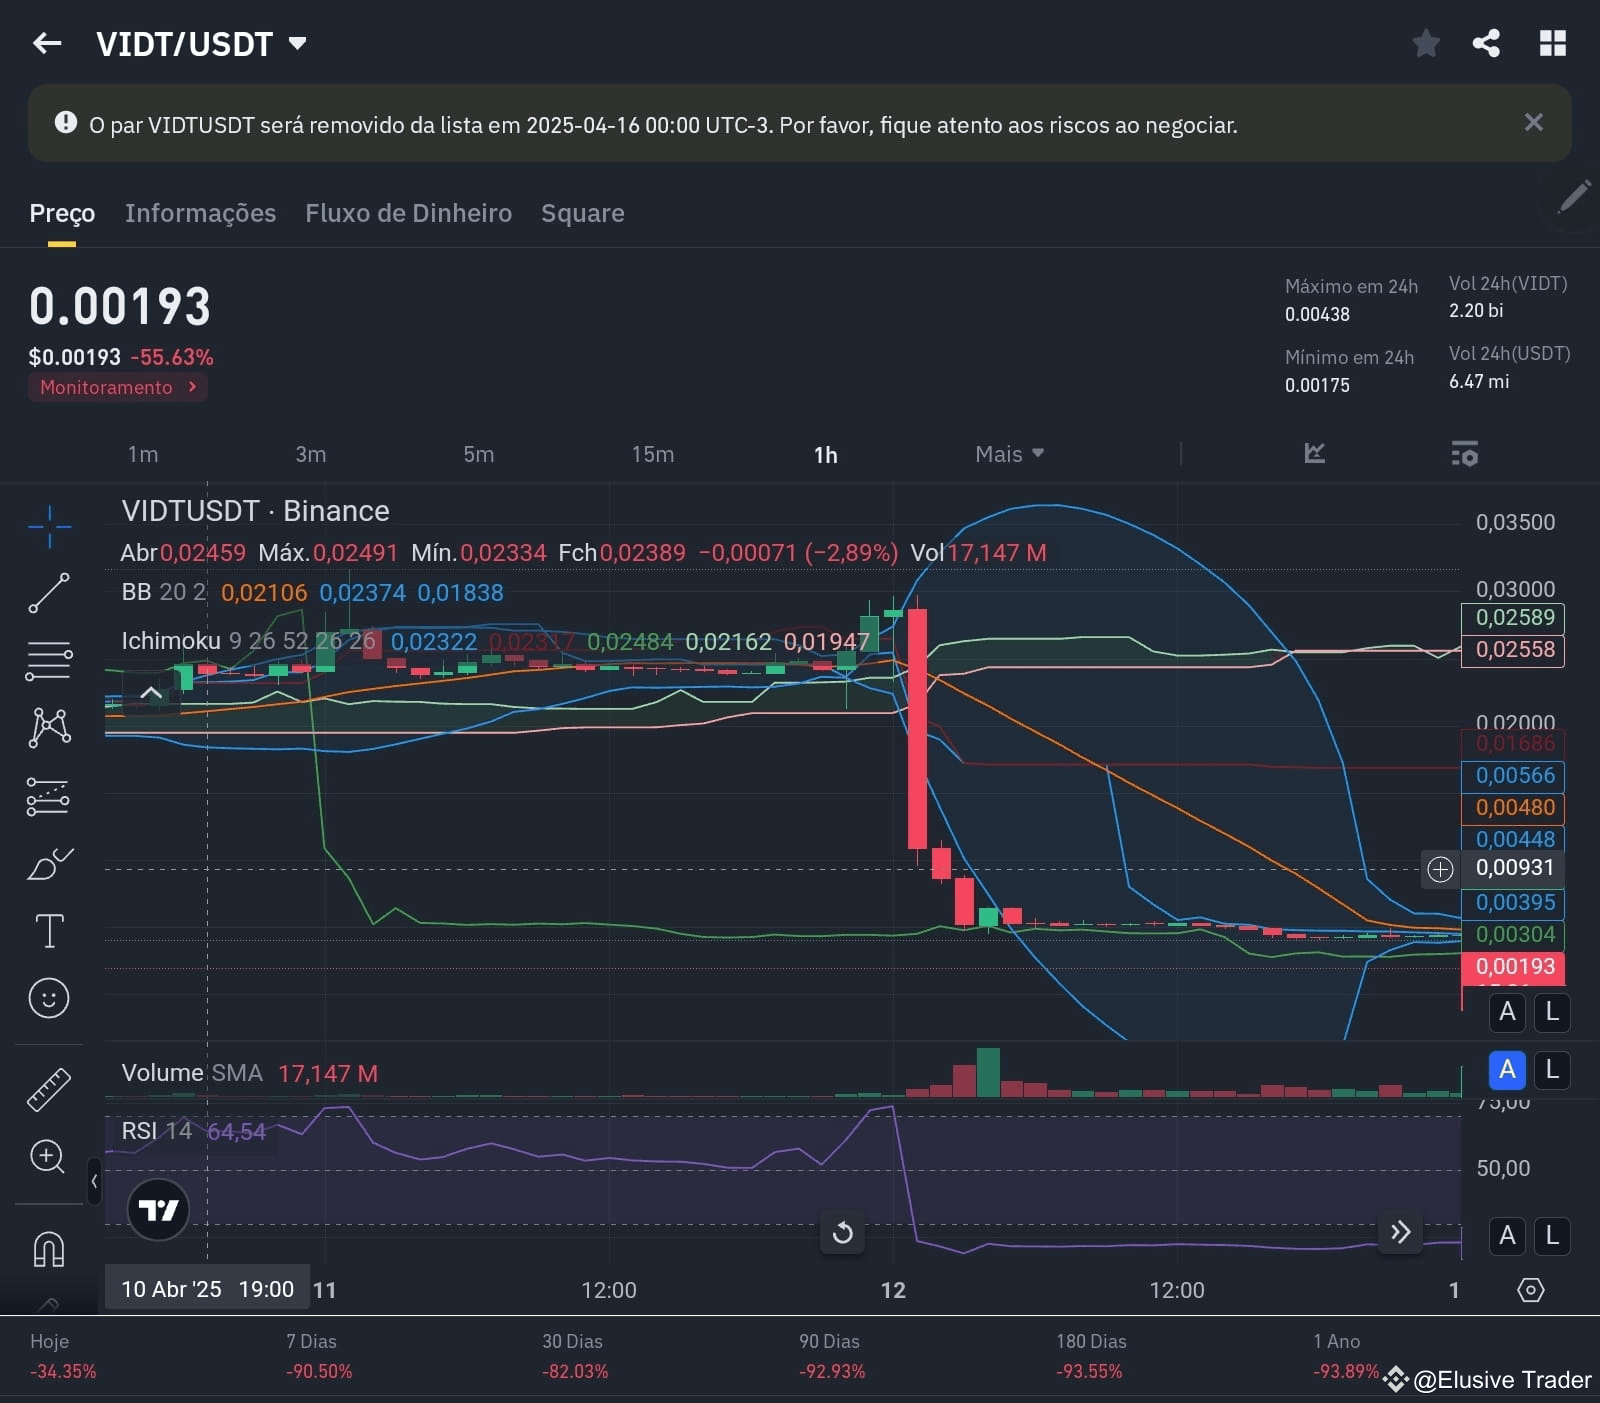Image resolution: width=1600 pixels, height=1403 pixels.
Task: Toggle L scale on volume pane
Action: pyautogui.click(x=1552, y=1070)
